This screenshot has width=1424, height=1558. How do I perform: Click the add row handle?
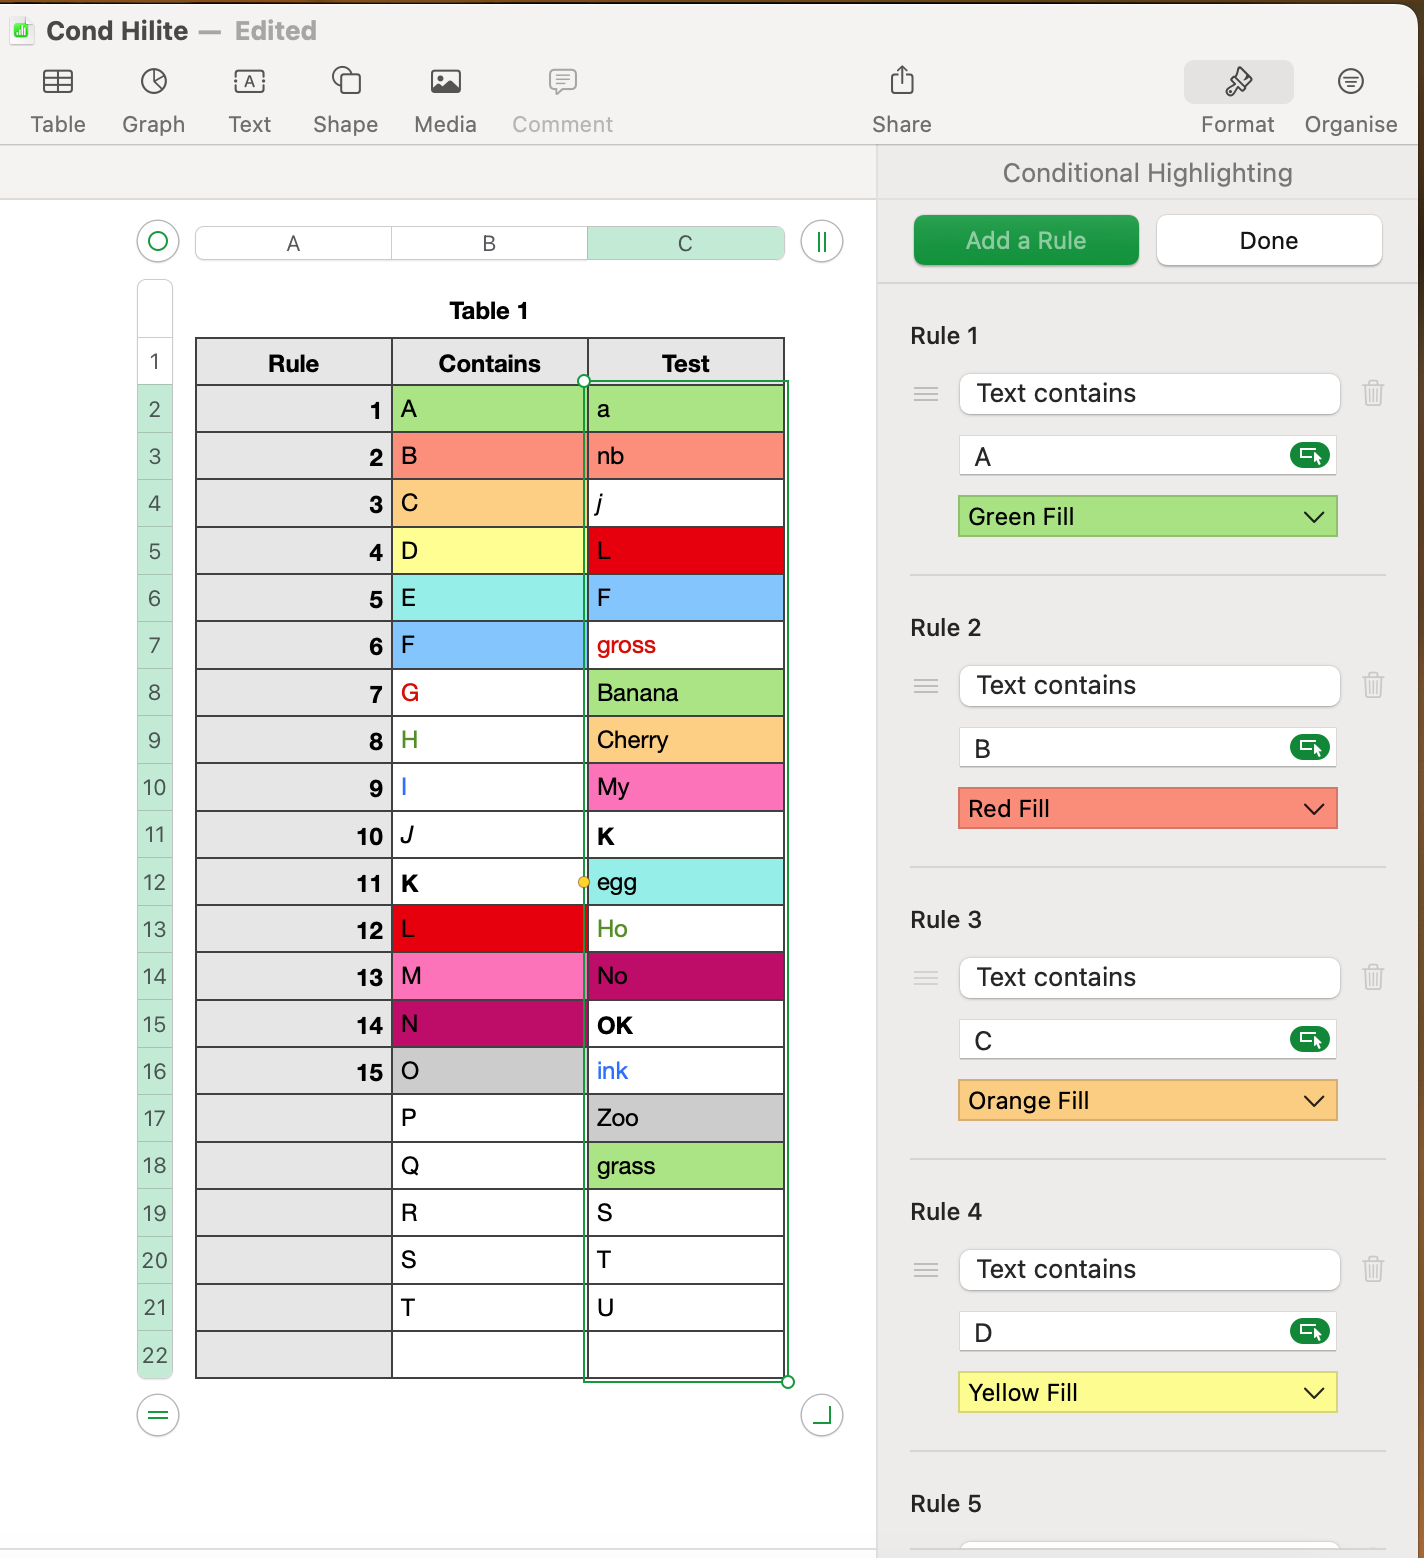(x=158, y=1415)
